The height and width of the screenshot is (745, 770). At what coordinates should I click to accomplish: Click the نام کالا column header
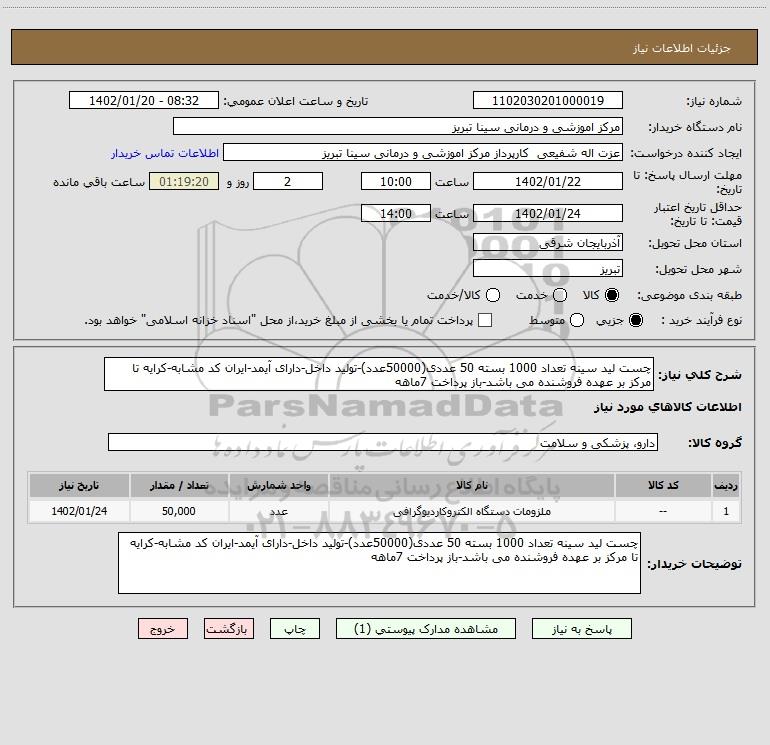471,485
